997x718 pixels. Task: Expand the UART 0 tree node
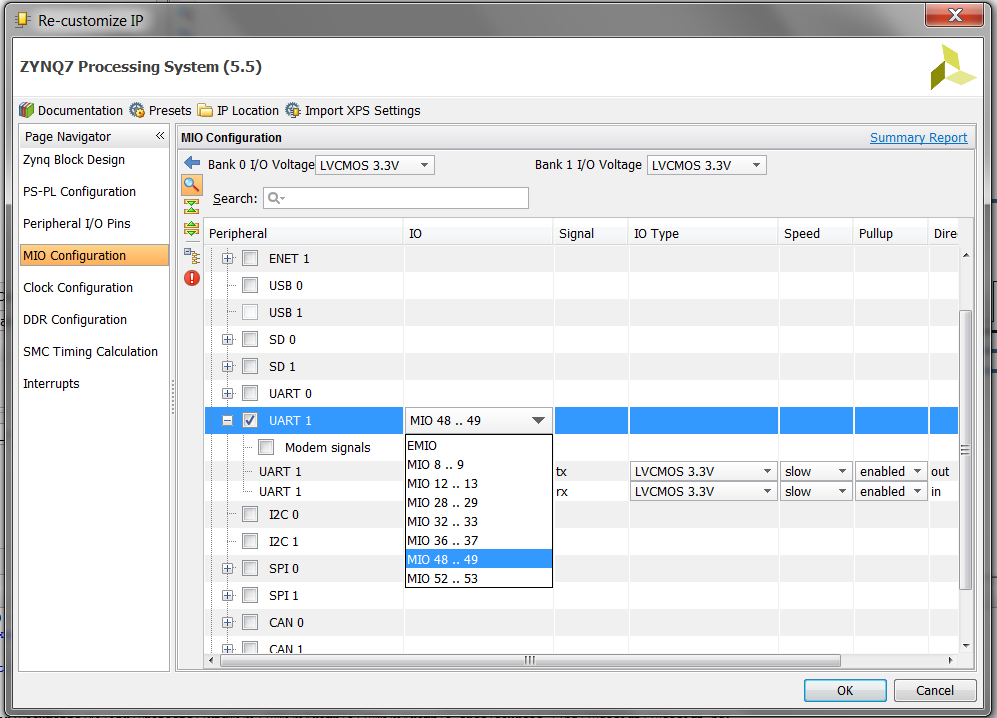click(x=228, y=393)
